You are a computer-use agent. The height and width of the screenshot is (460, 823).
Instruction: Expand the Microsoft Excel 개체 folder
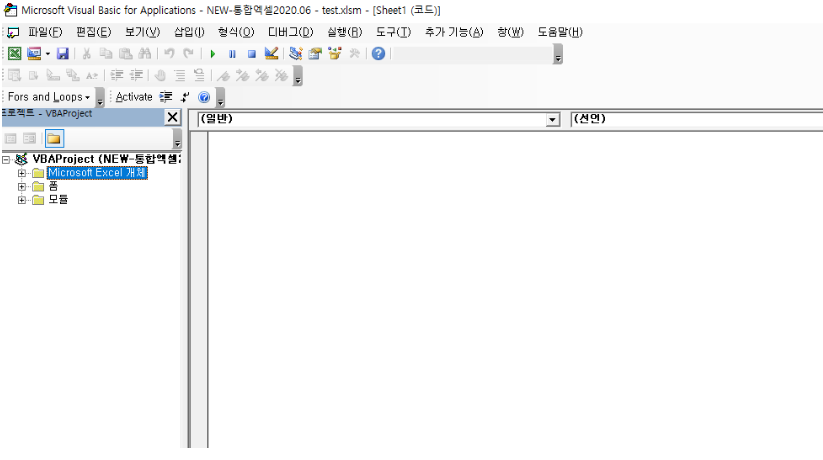22,173
